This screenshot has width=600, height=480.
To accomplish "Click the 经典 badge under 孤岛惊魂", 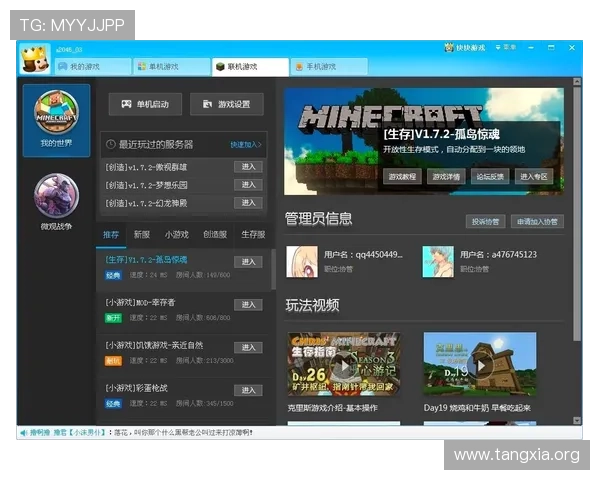I will (113, 275).
